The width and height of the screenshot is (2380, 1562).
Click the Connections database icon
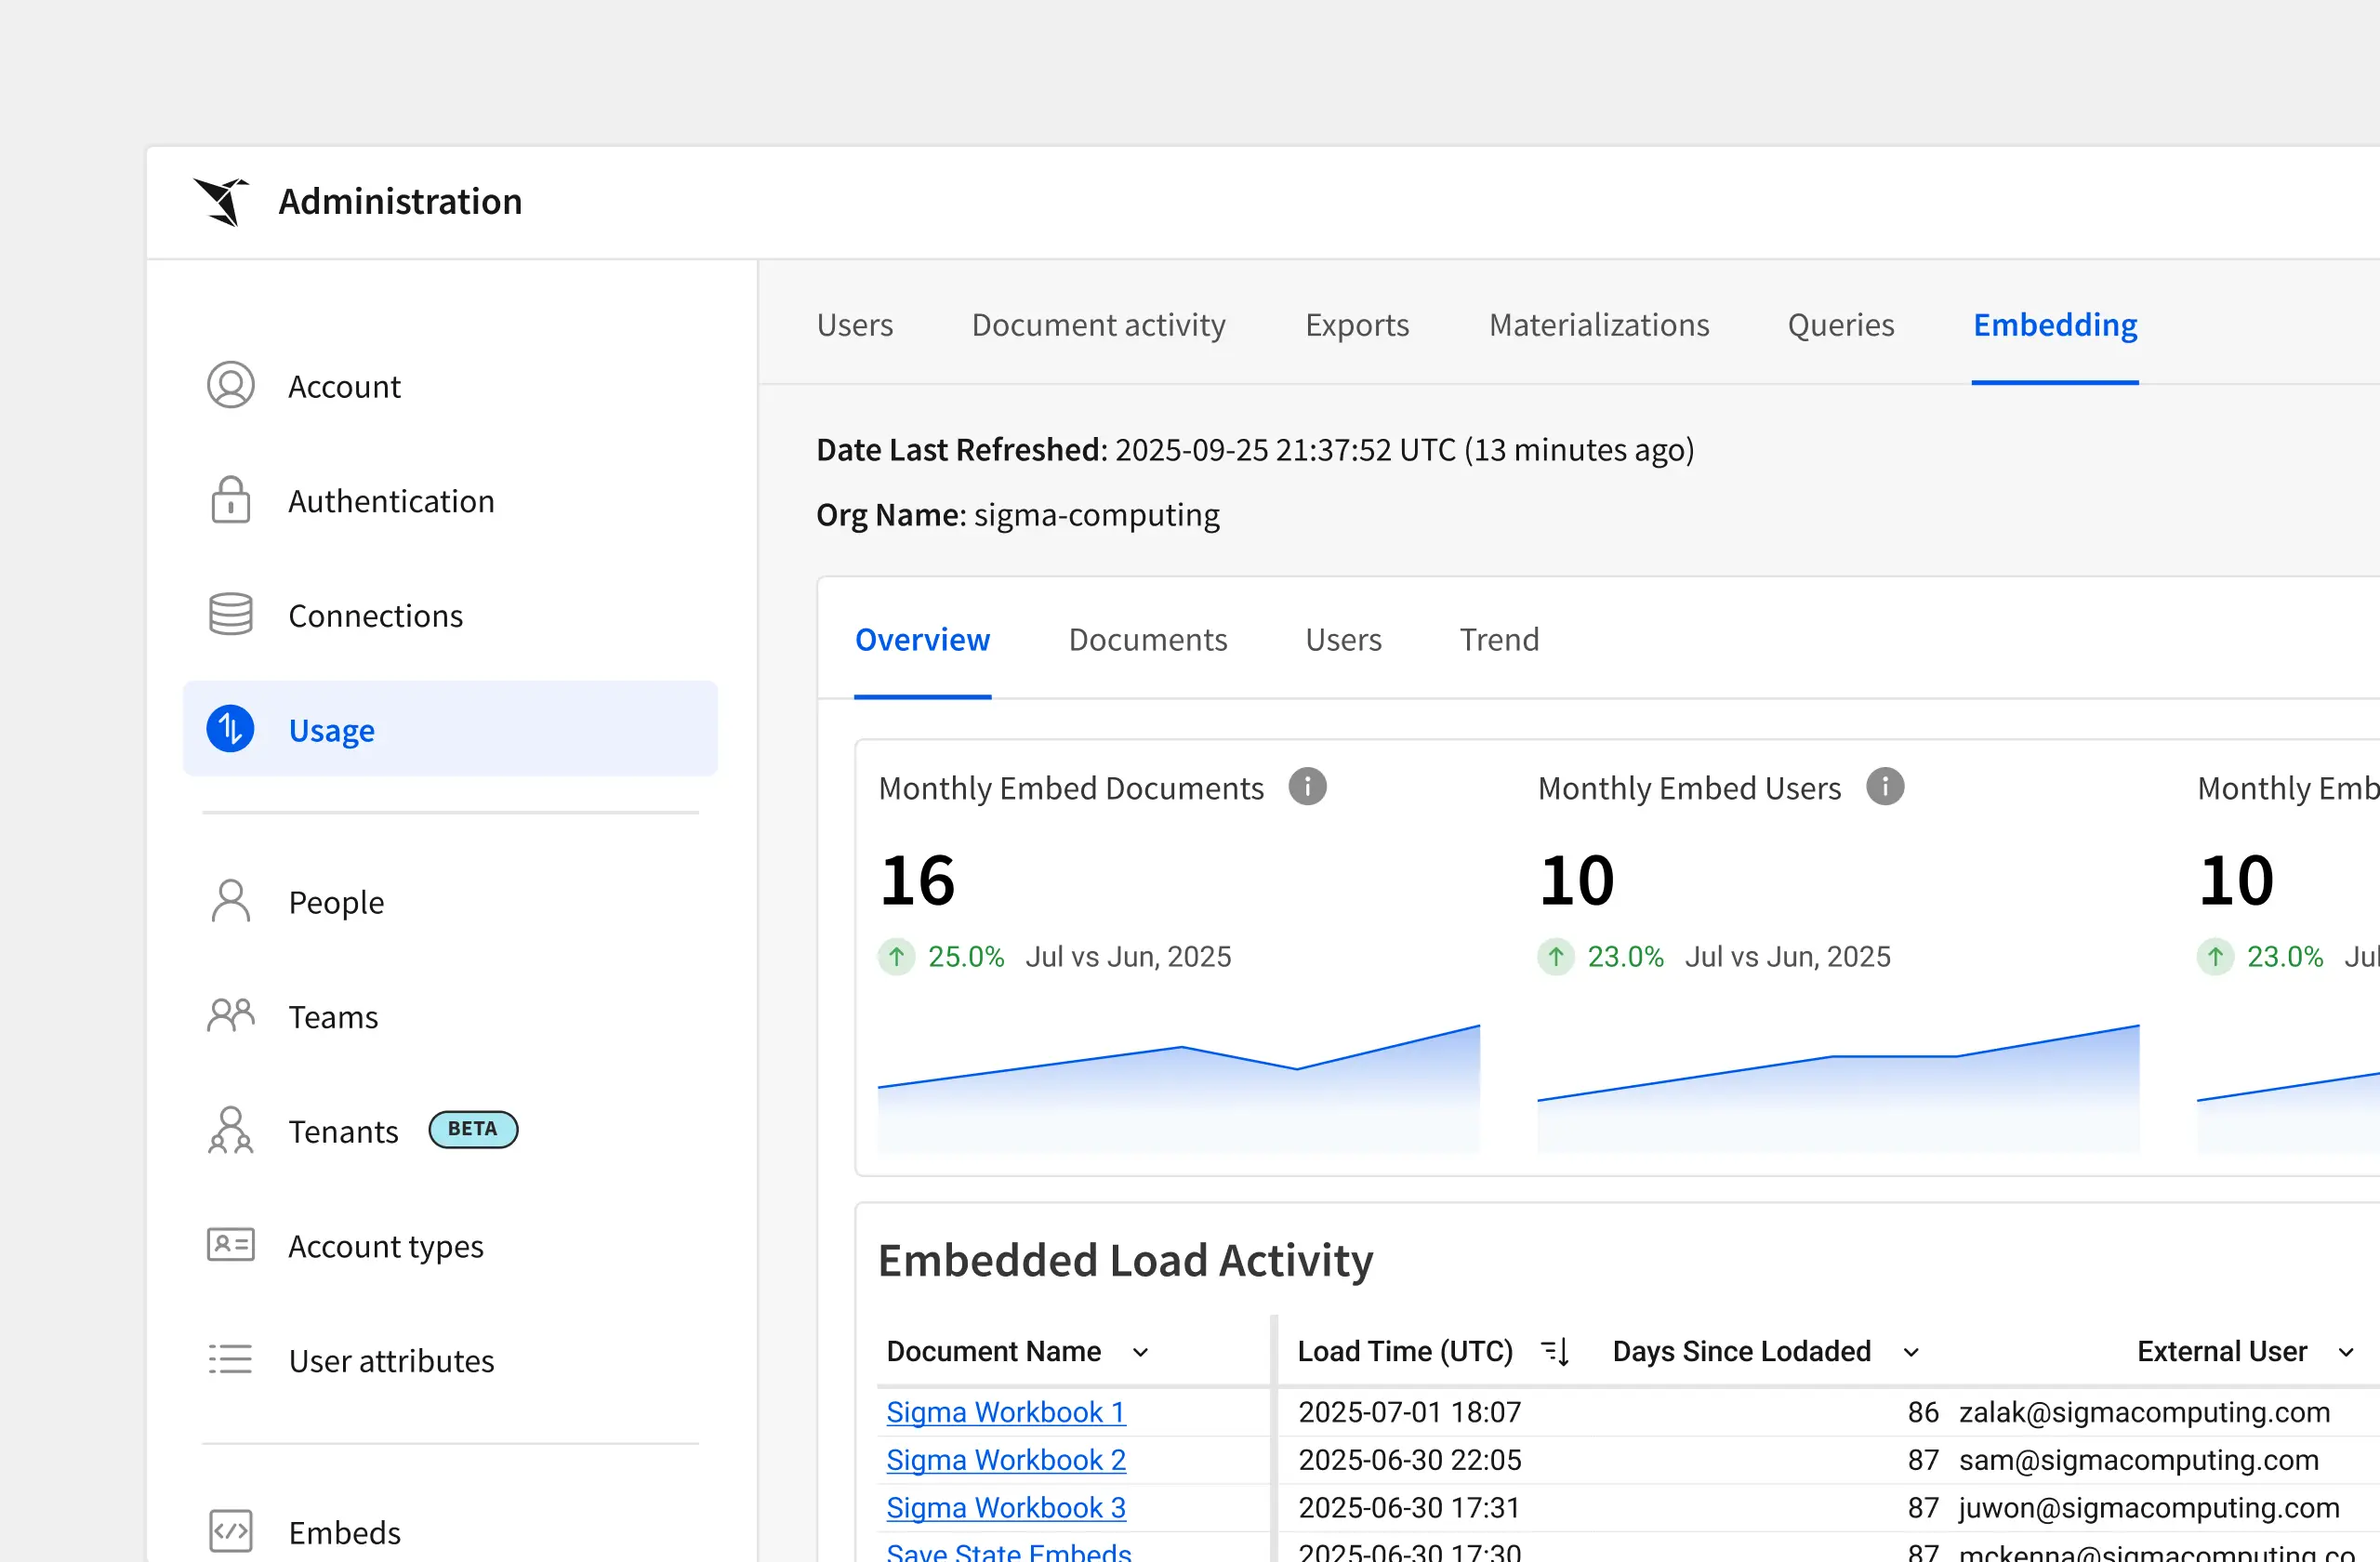click(x=231, y=615)
